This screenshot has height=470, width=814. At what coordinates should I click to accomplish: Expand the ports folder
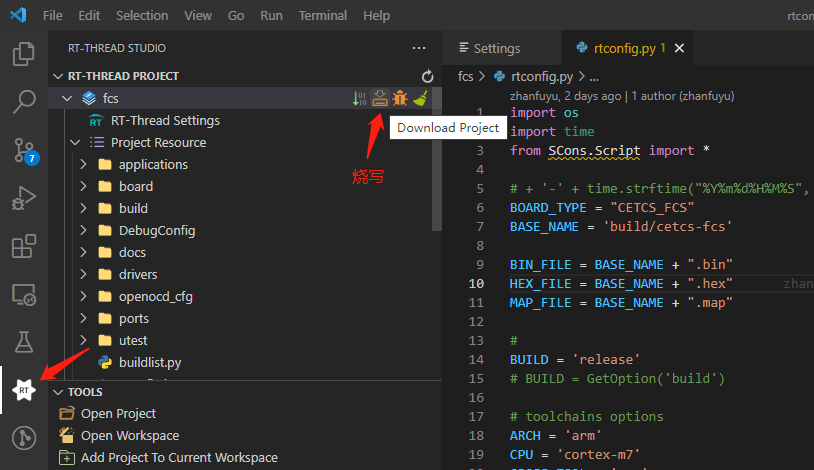[84, 318]
